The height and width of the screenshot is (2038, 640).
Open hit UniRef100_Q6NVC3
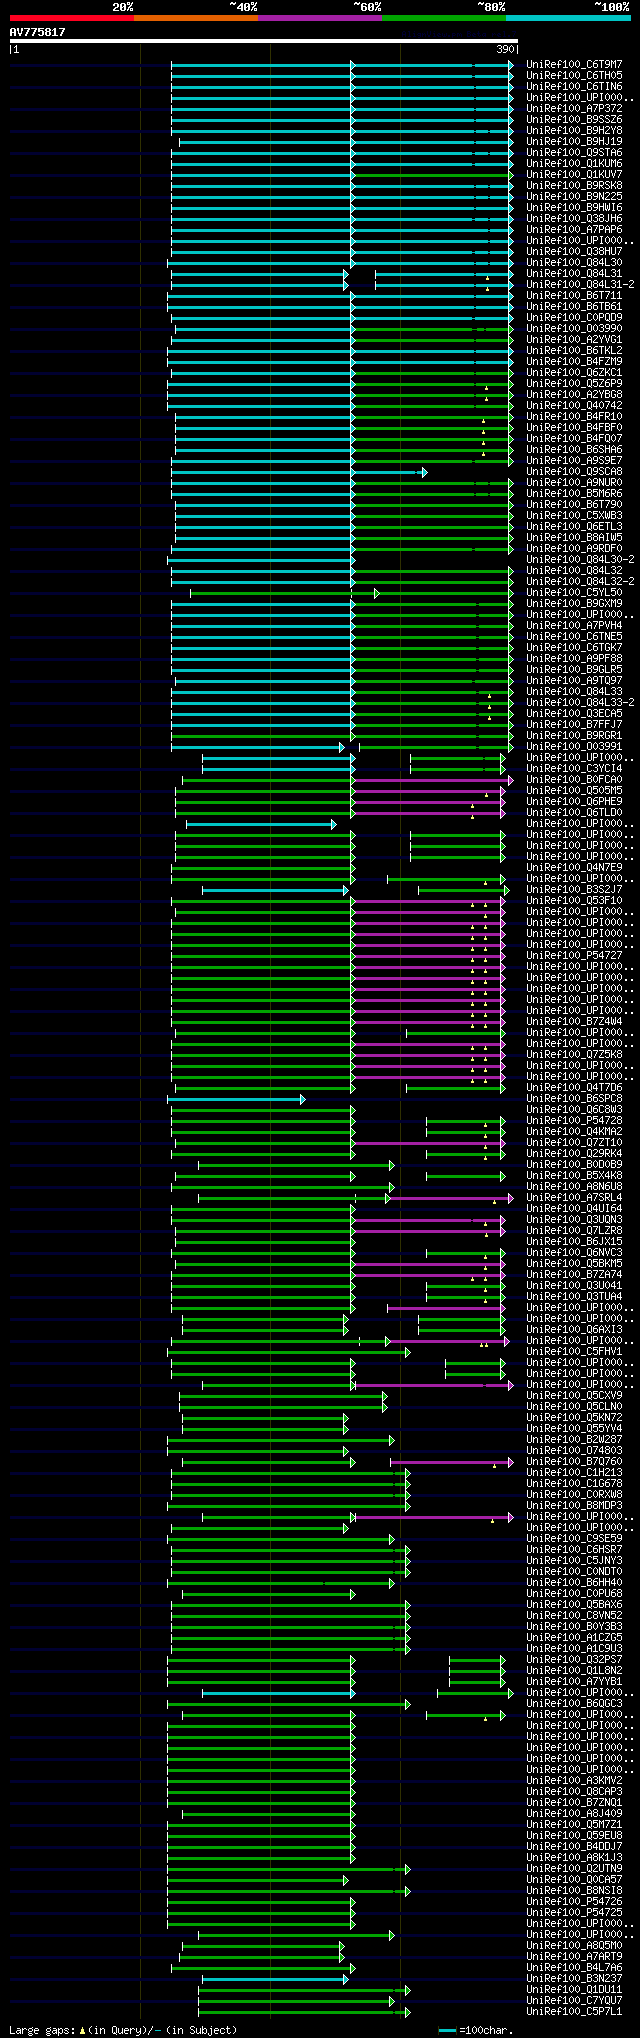[x=574, y=1252]
